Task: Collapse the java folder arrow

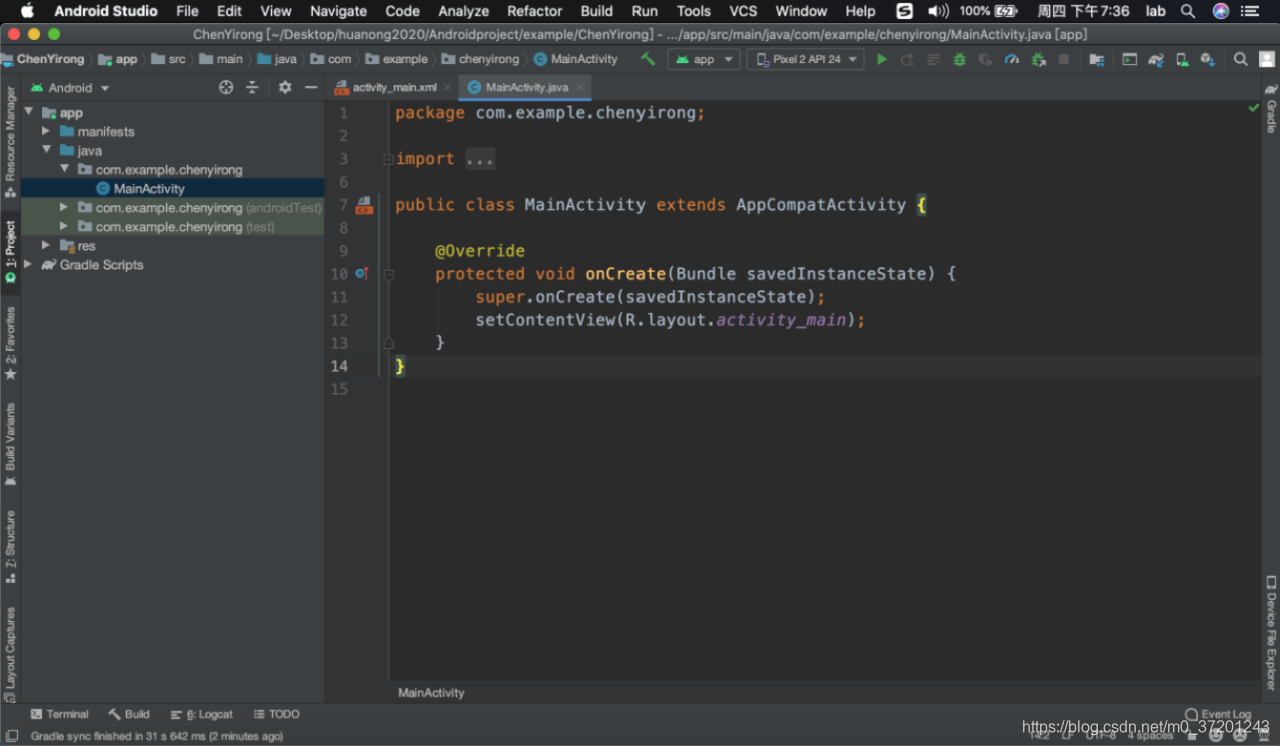Action: tap(46, 150)
